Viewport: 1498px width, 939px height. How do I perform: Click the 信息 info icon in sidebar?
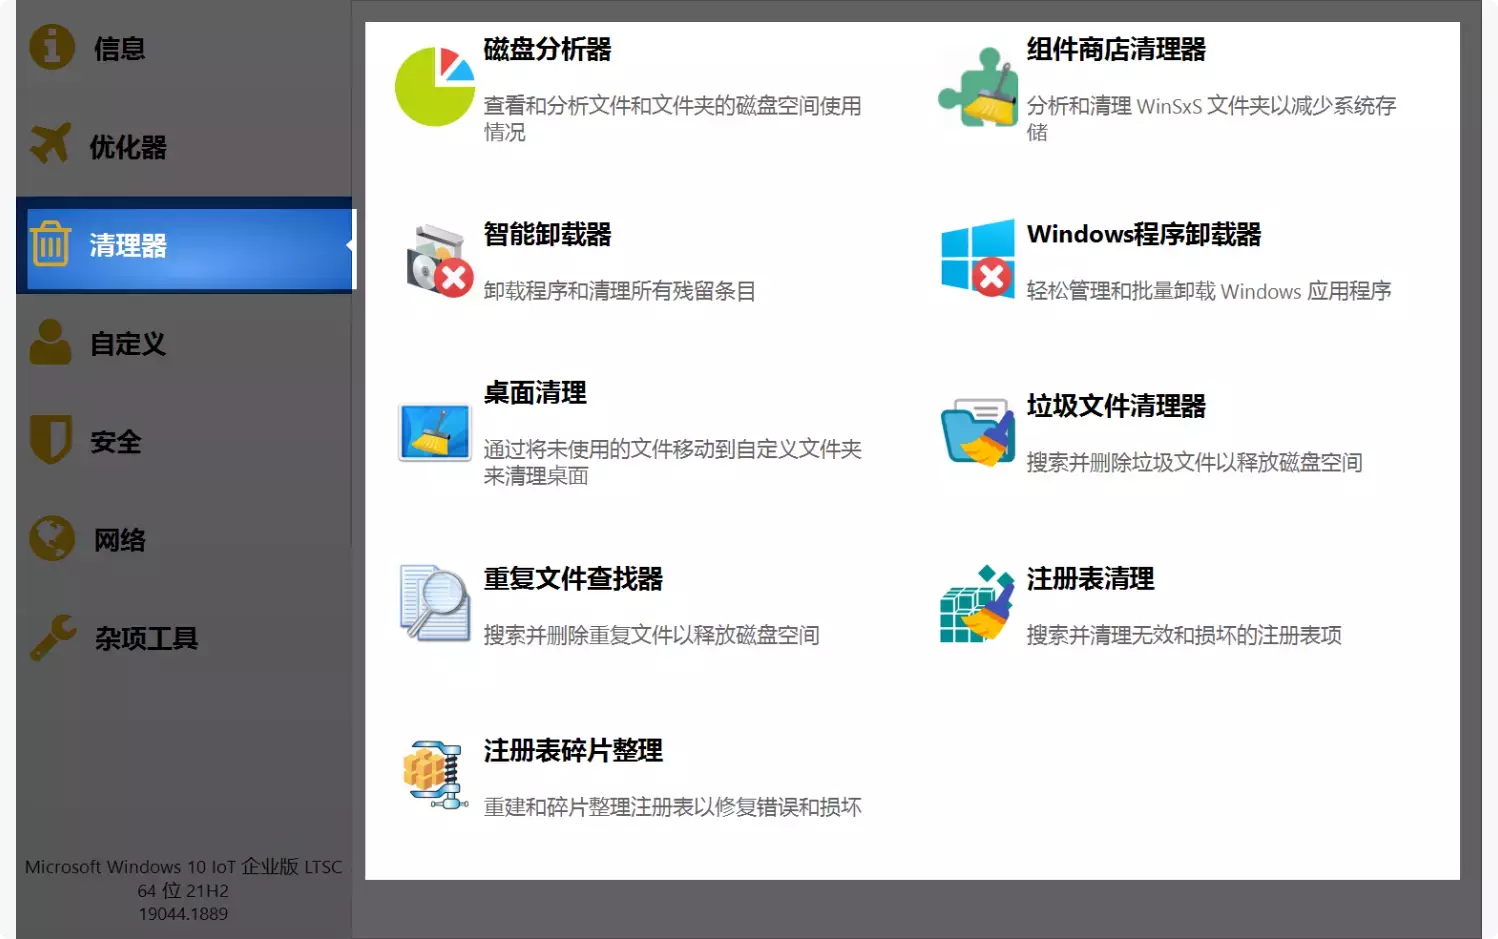click(50, 48)
